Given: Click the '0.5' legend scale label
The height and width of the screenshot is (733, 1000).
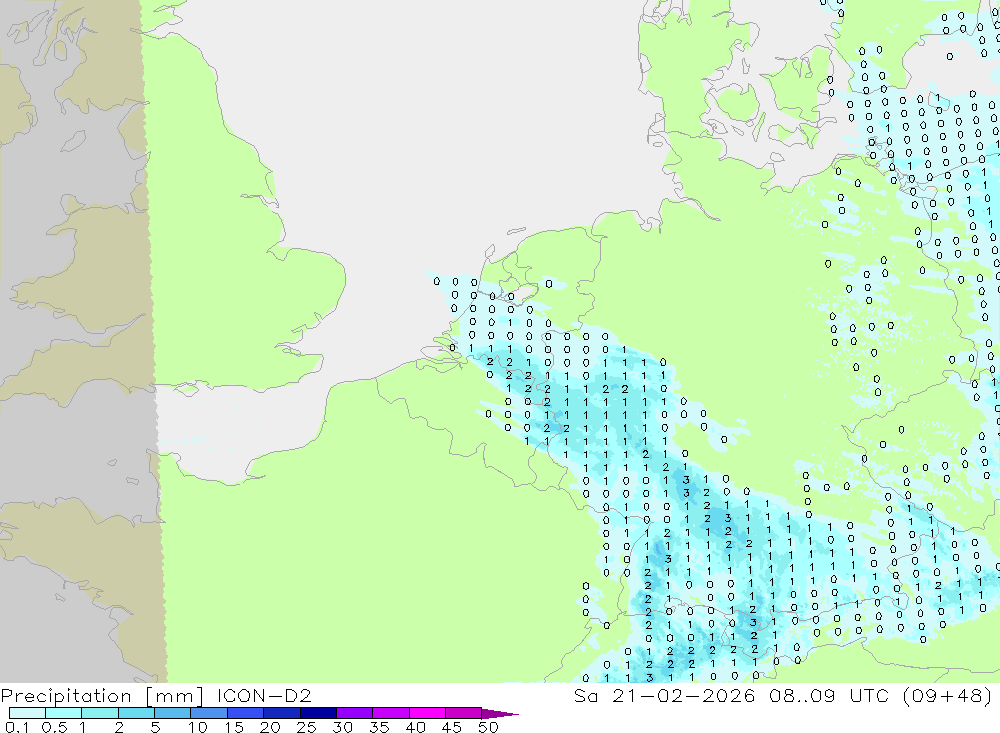Looking at the screenshot, I should [54, 727].
